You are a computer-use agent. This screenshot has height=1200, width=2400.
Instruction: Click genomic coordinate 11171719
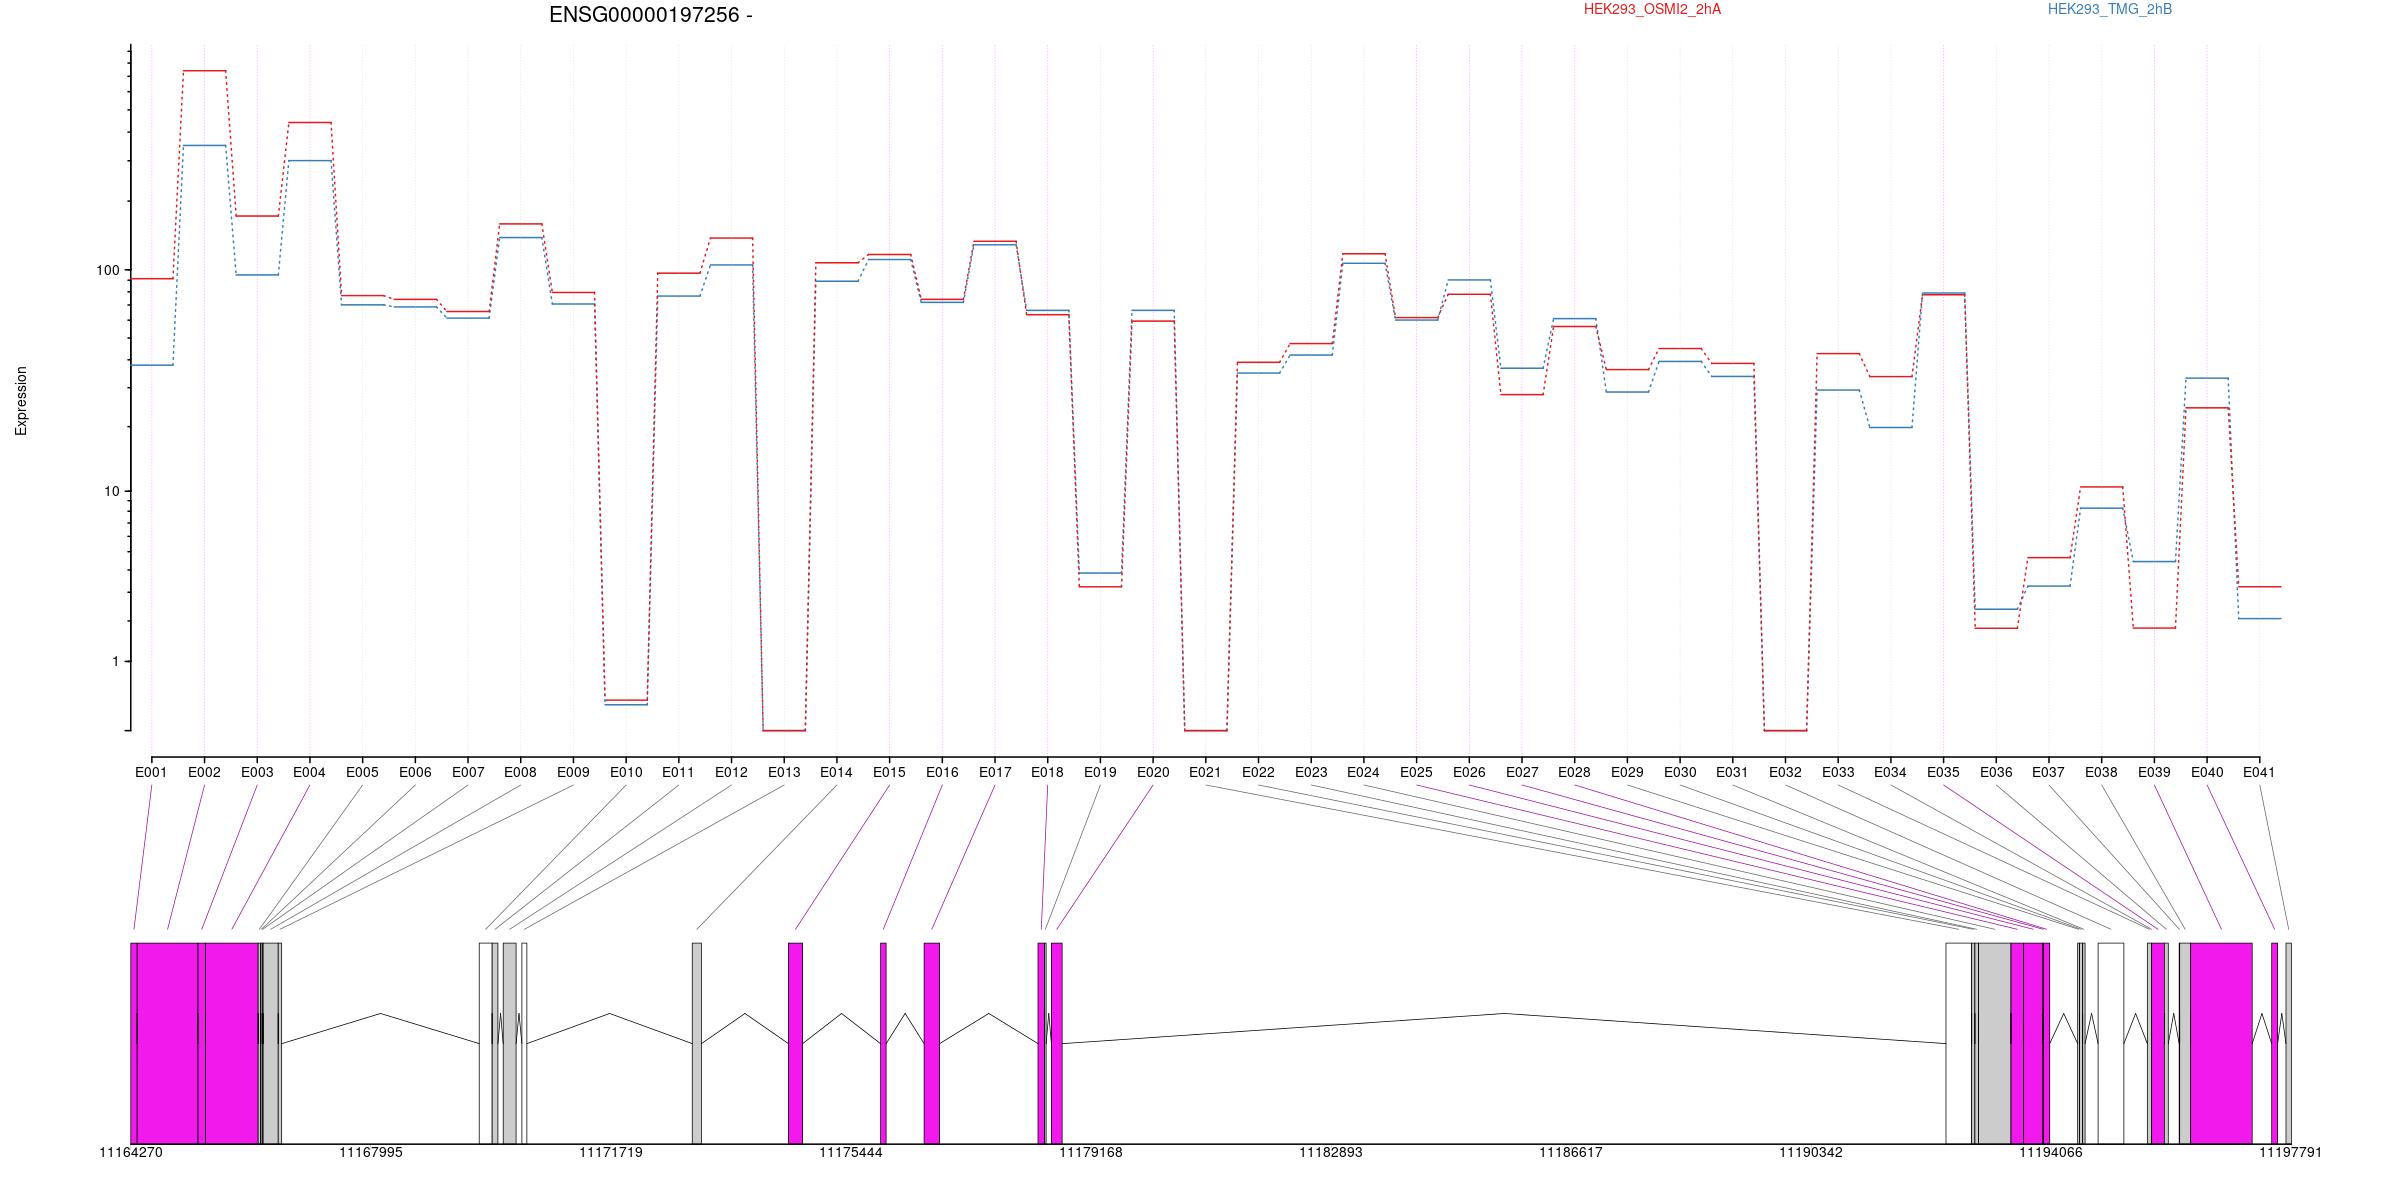(611, 1153)
